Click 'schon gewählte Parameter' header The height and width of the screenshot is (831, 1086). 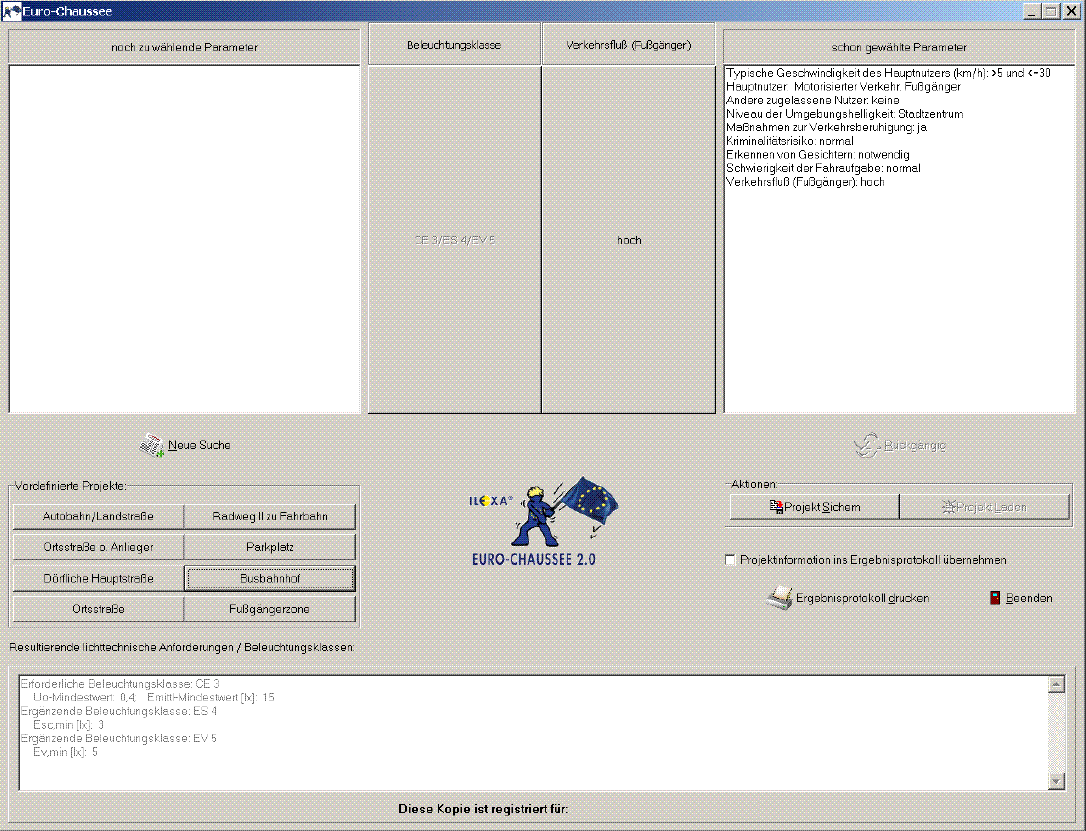click(x=899, y=47)
